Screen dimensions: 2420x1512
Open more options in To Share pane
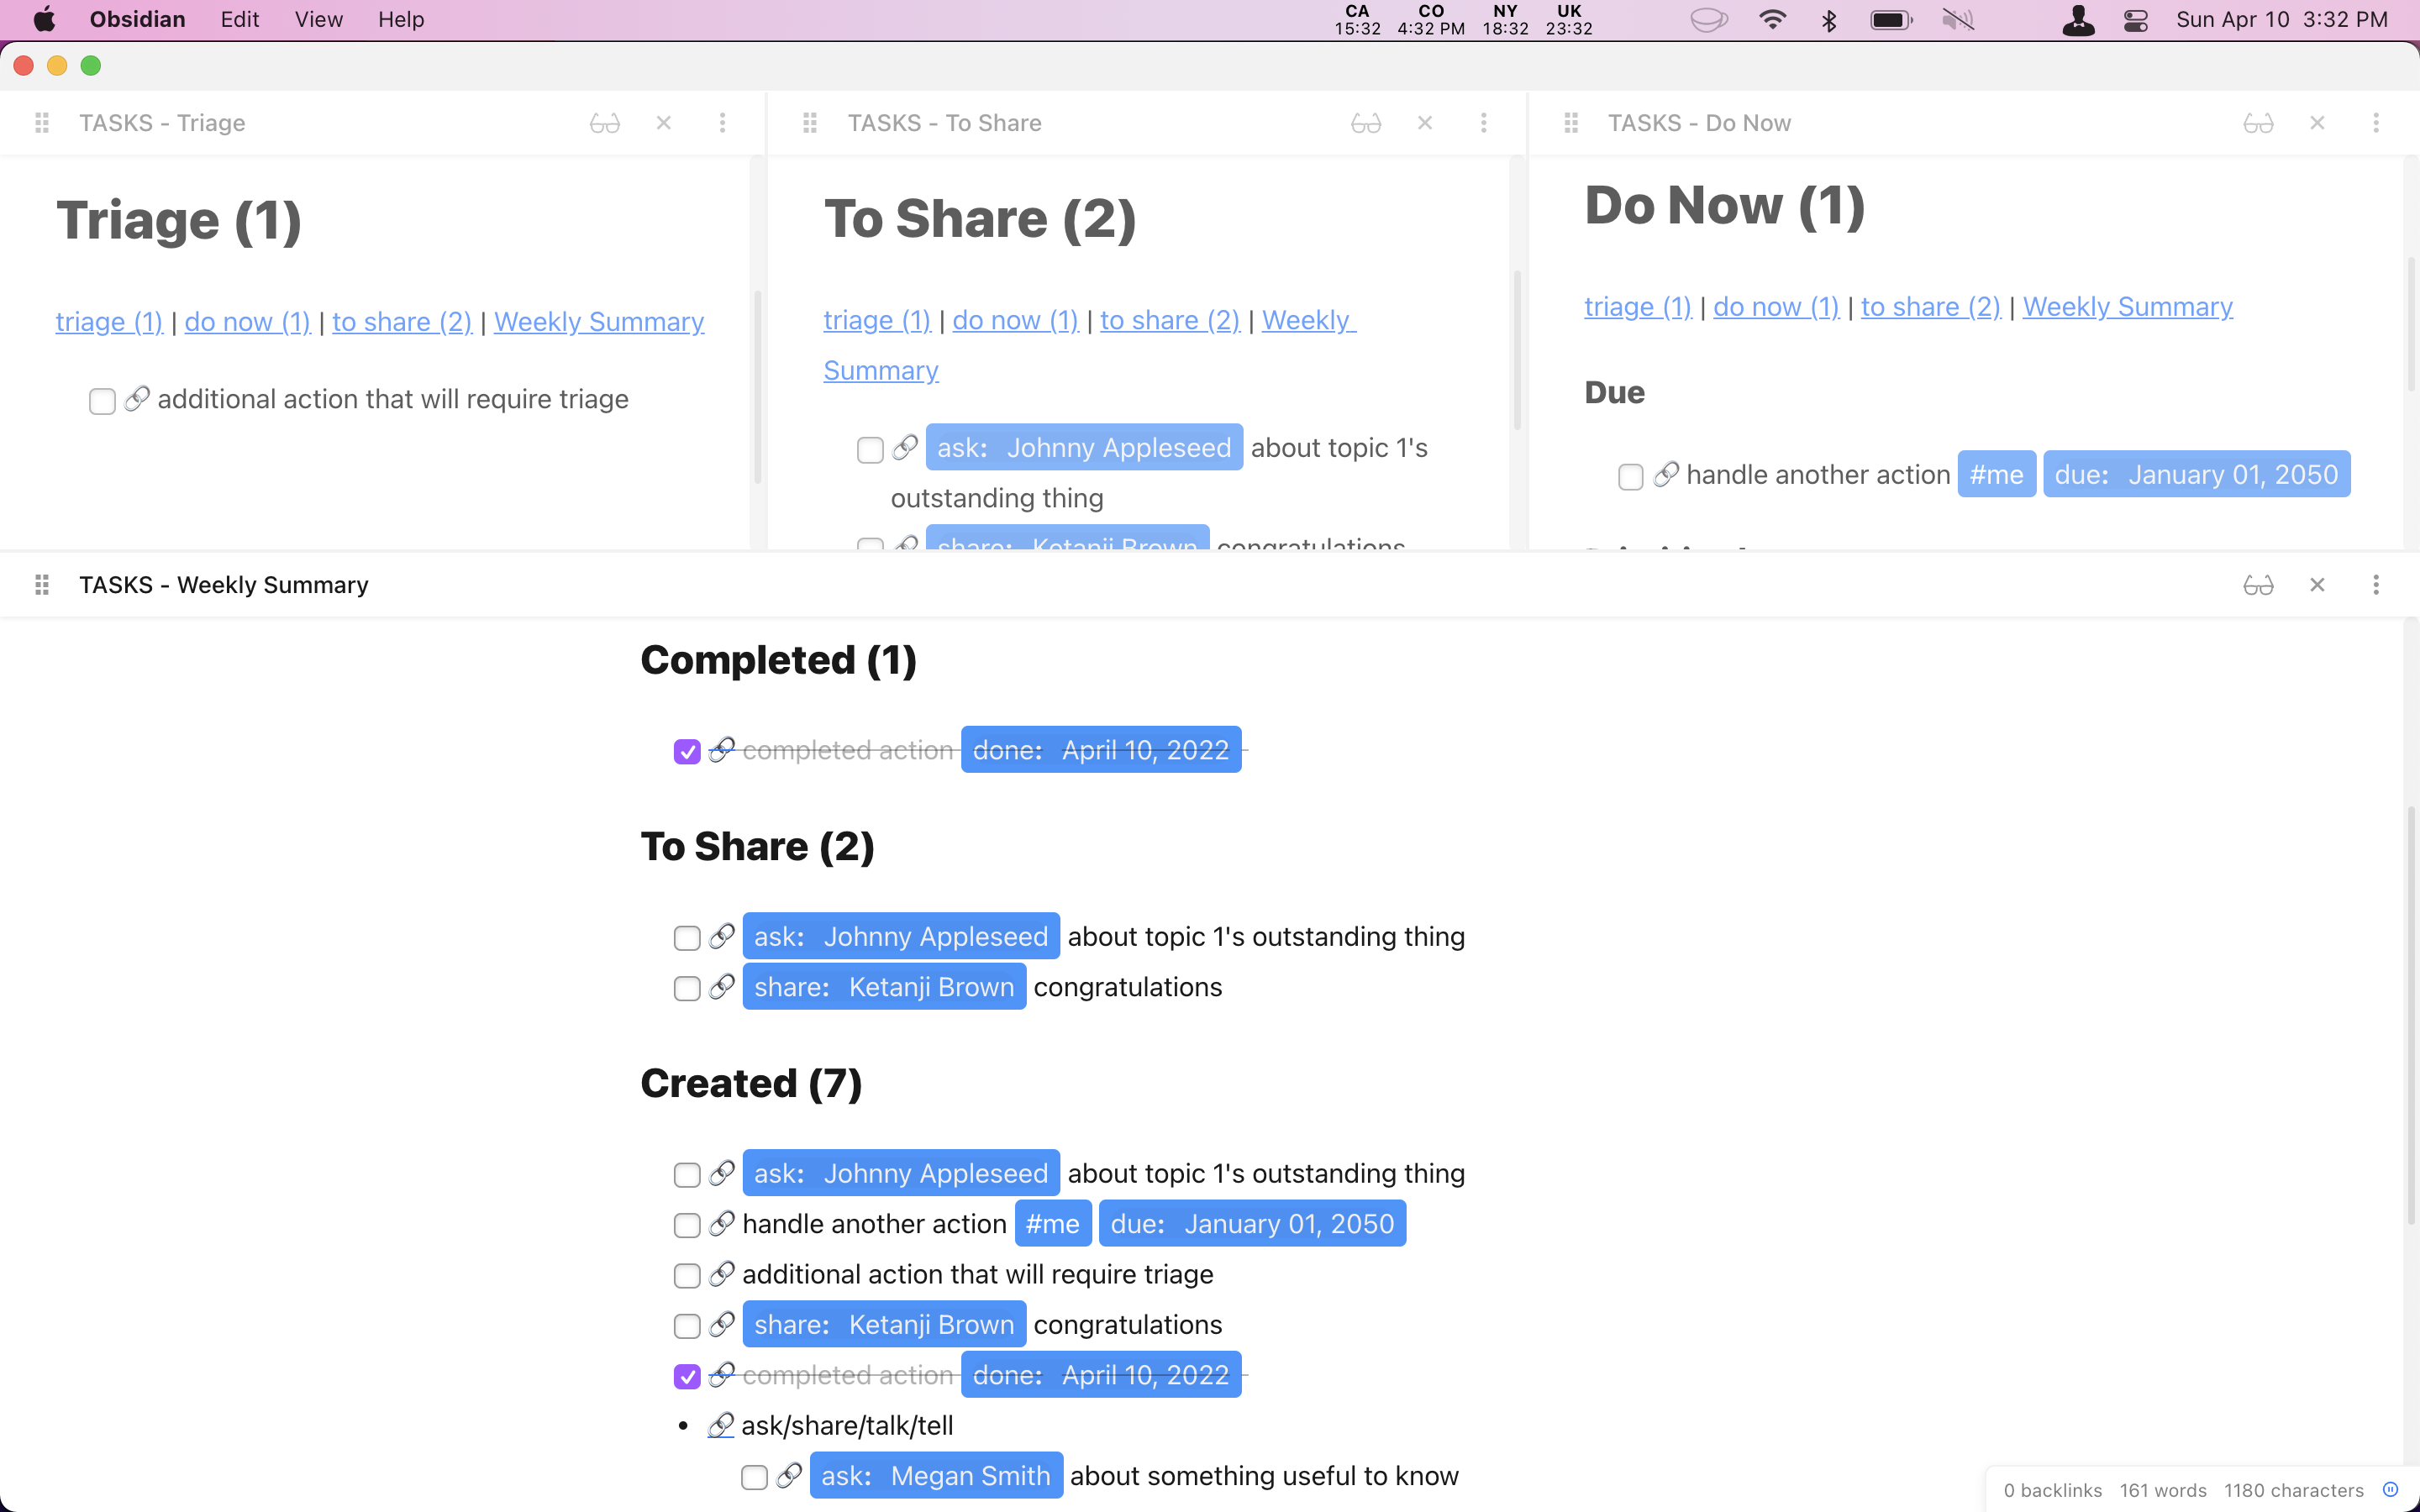(x=1483, y=123)
